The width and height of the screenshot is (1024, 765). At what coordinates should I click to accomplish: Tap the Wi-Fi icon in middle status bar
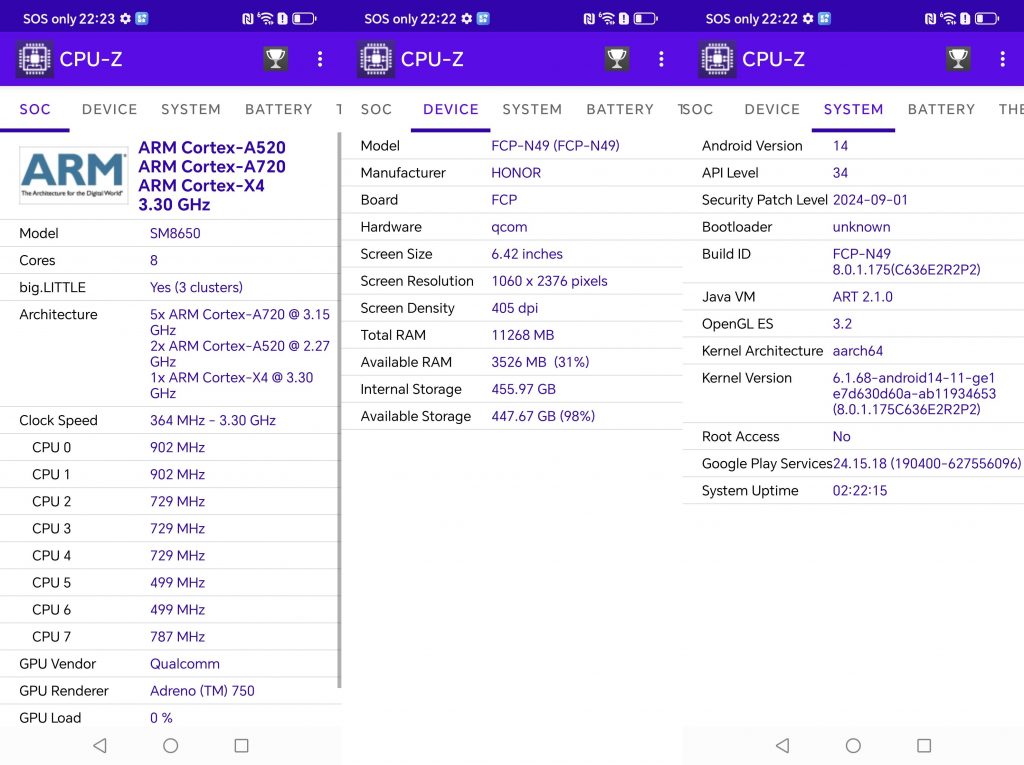click(607, 18)
